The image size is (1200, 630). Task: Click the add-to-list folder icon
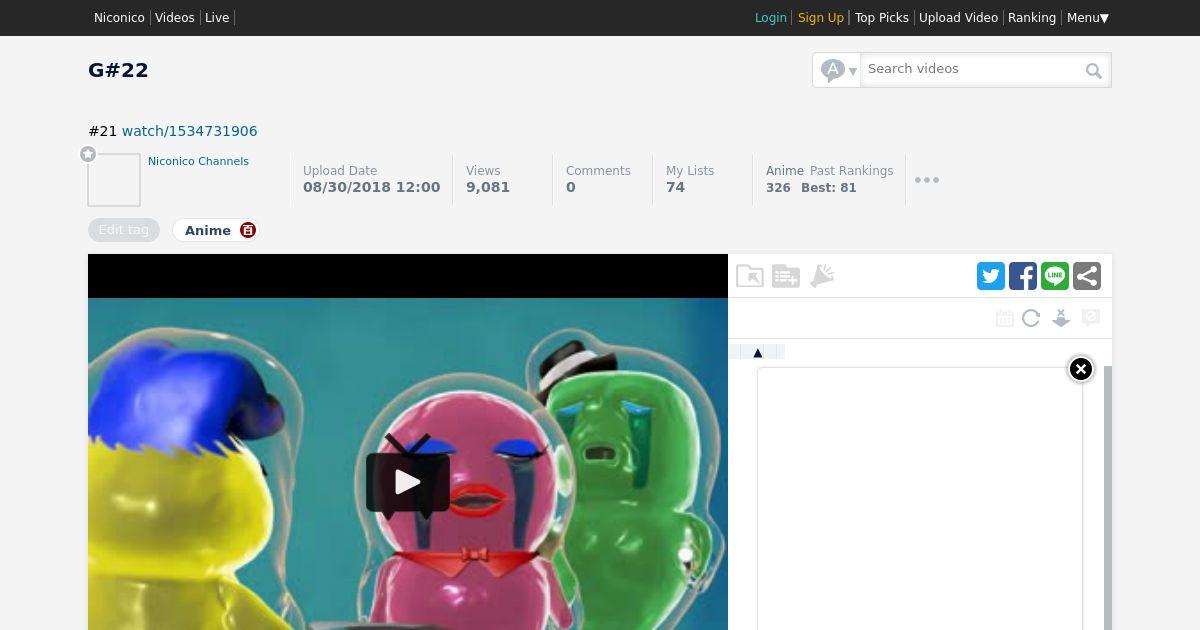786,276
